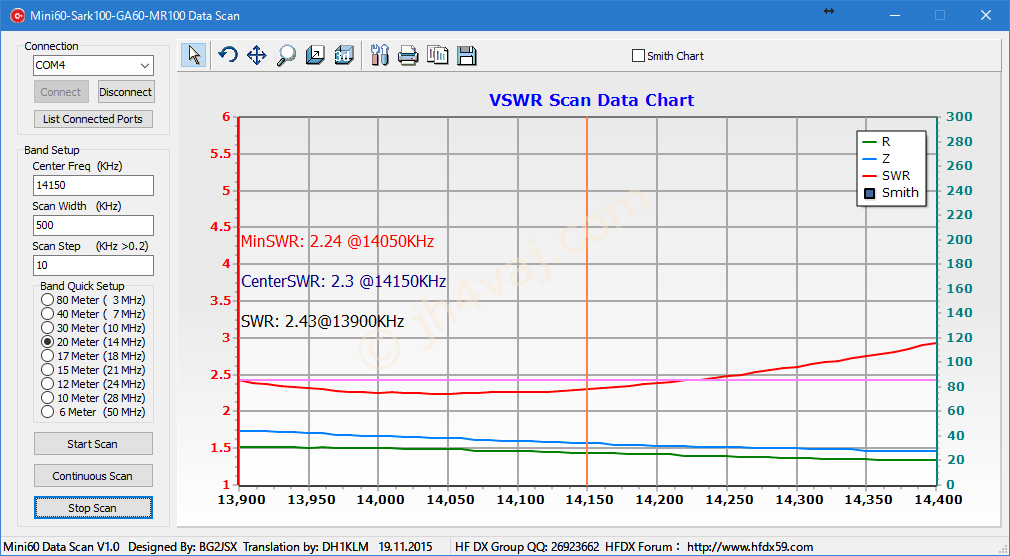Click Translation by: DH1KLM status text
The height and width of the screenshot is (556, 1010).
[x=306, y=547]
